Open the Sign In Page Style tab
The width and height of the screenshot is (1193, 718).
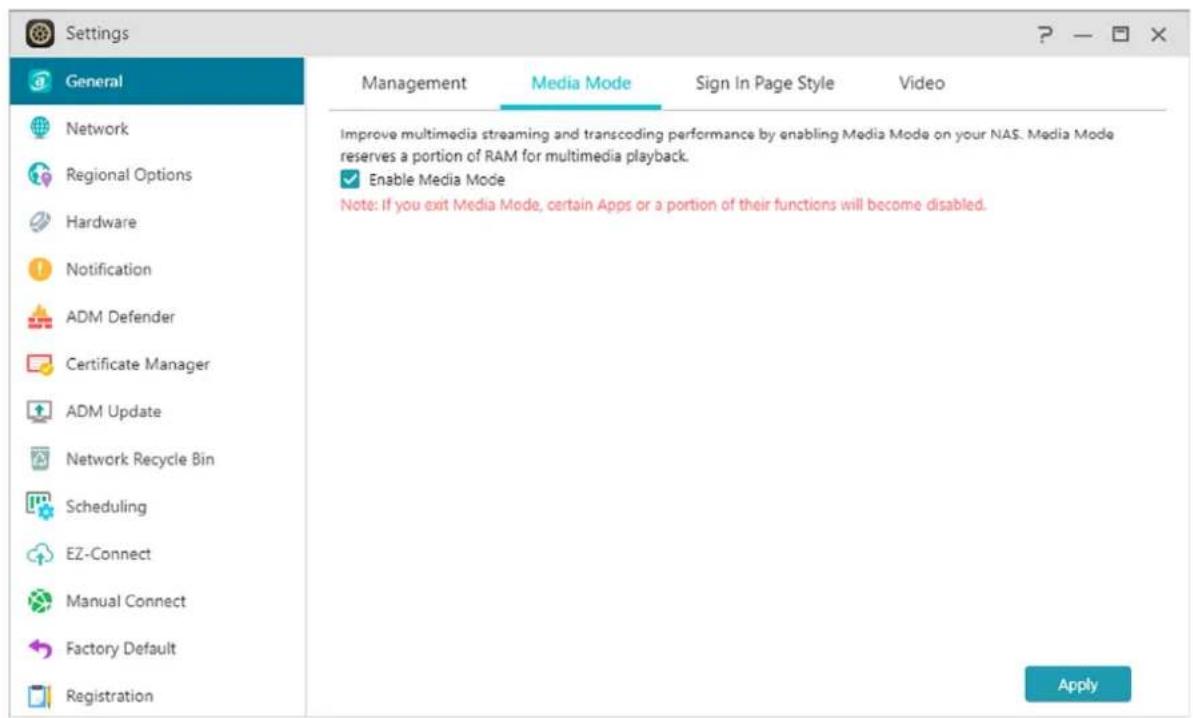[x=764, y=84]
